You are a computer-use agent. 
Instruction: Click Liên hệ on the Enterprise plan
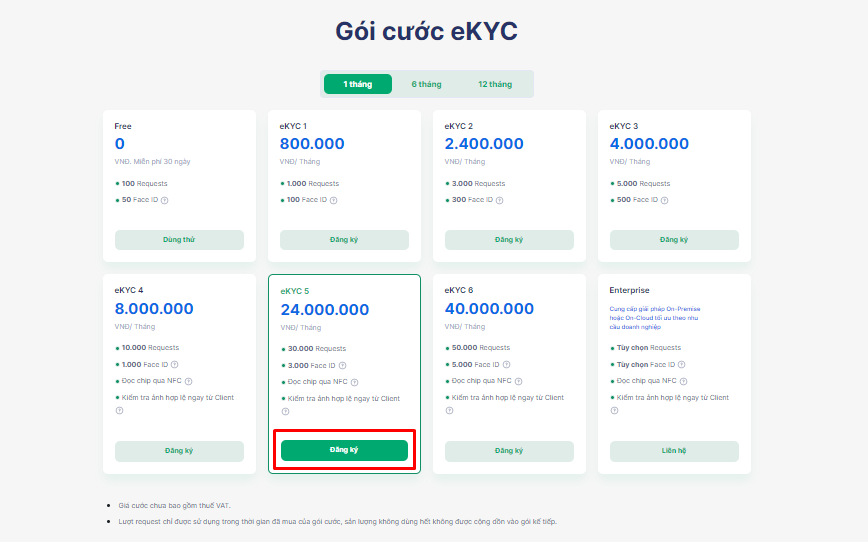pyautogui.click(x=674, y=451)
